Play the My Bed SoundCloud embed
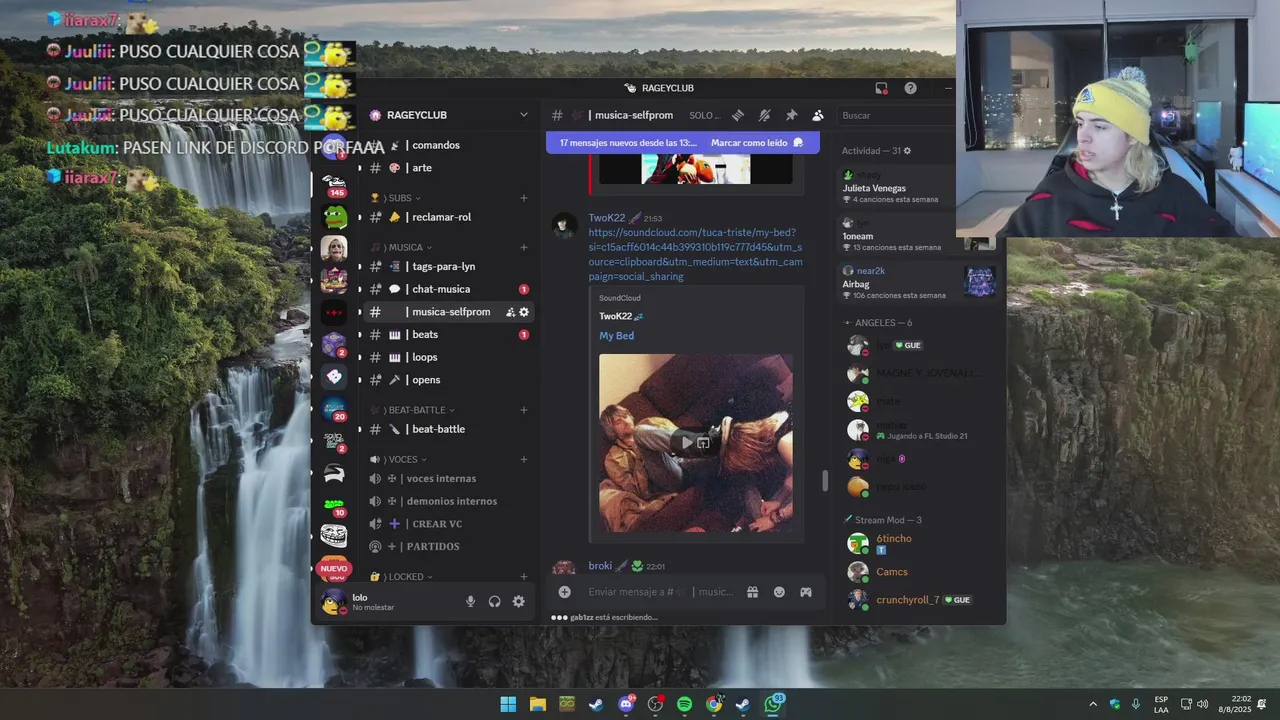Viewport: 1280px width, 720px height. (x=685, y=442)
